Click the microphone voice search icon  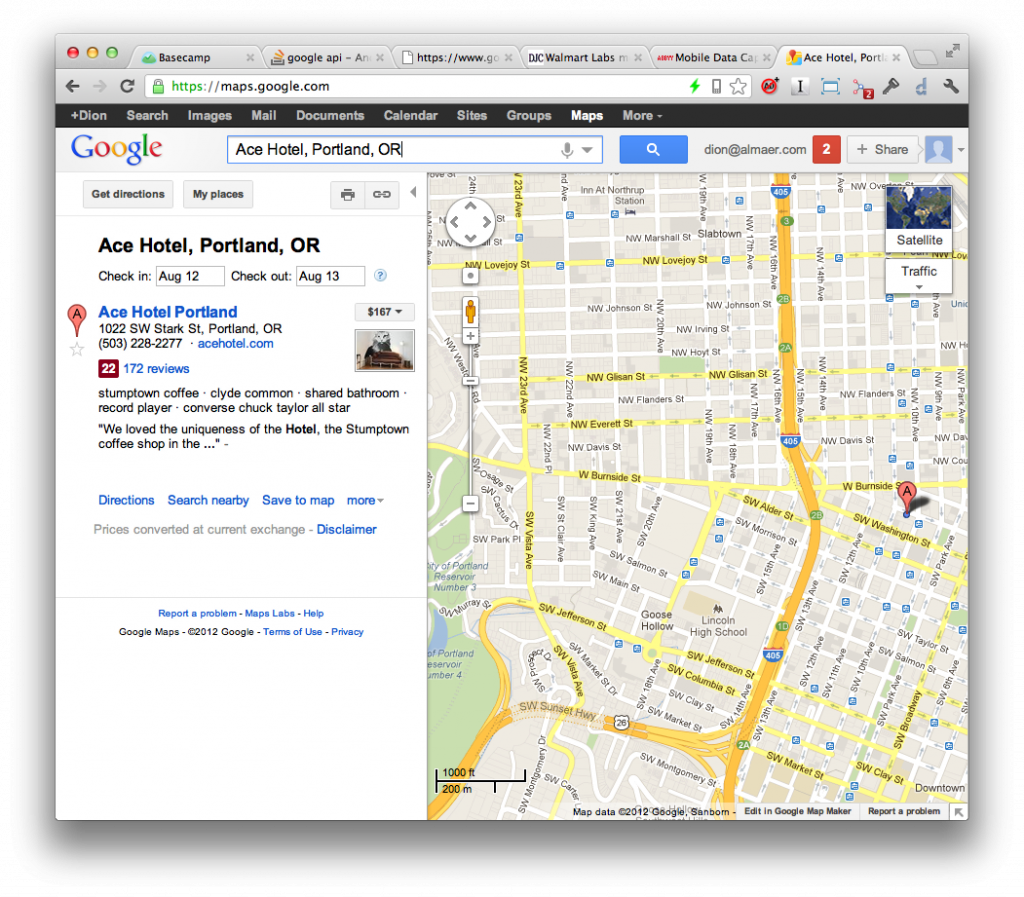[567, 150]
